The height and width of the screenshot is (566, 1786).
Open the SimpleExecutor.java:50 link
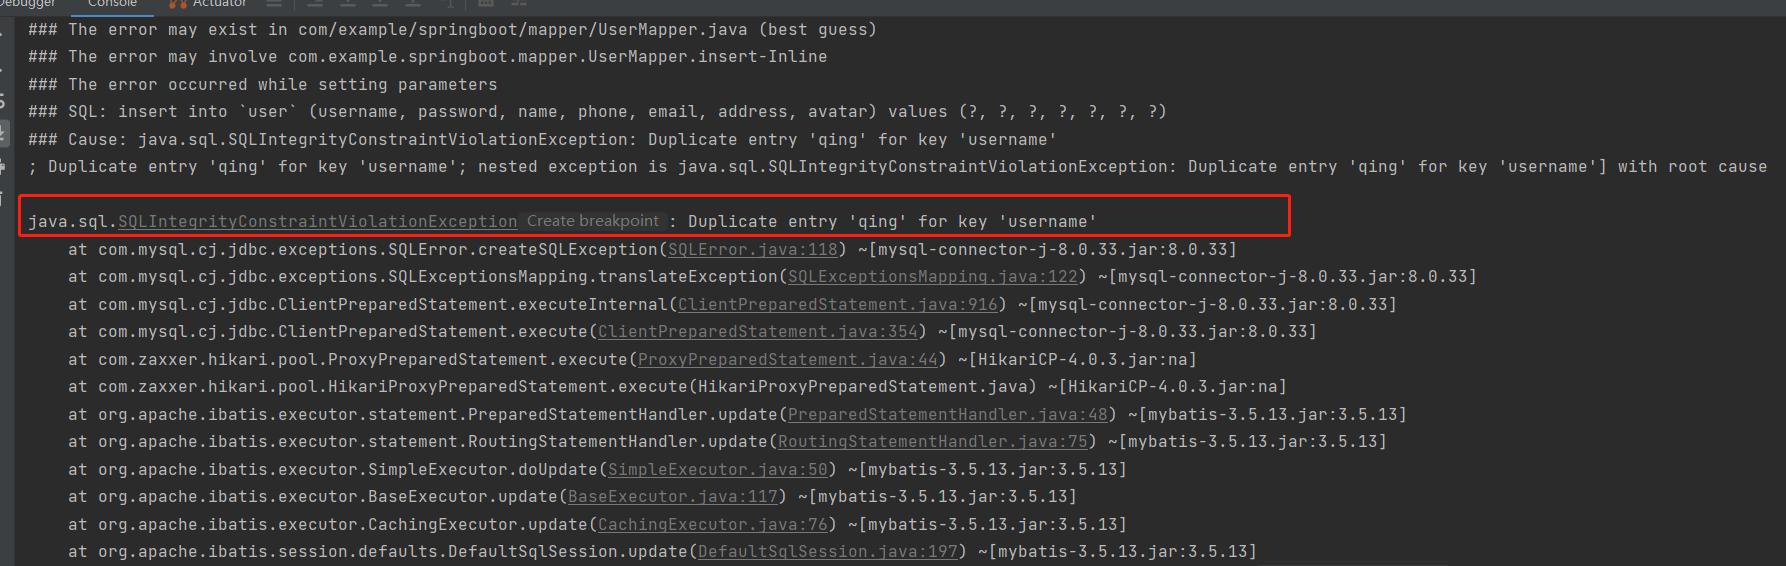click(x=717, y=470)
